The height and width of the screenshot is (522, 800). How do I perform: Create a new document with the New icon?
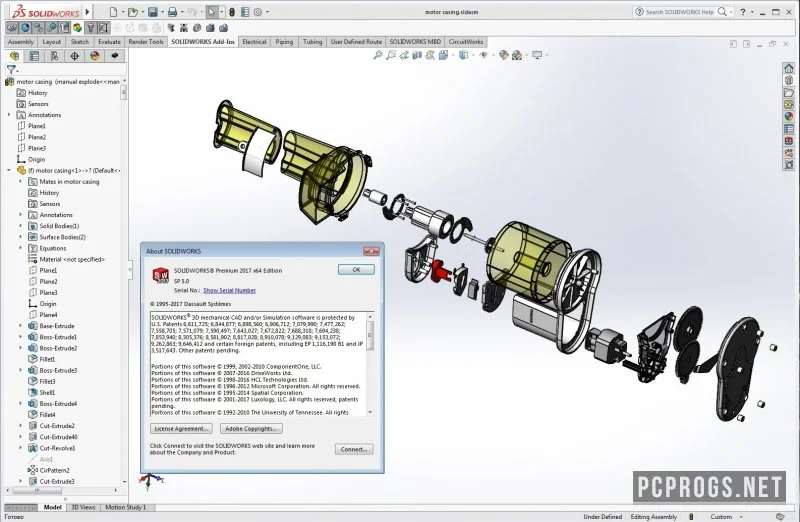113,12
